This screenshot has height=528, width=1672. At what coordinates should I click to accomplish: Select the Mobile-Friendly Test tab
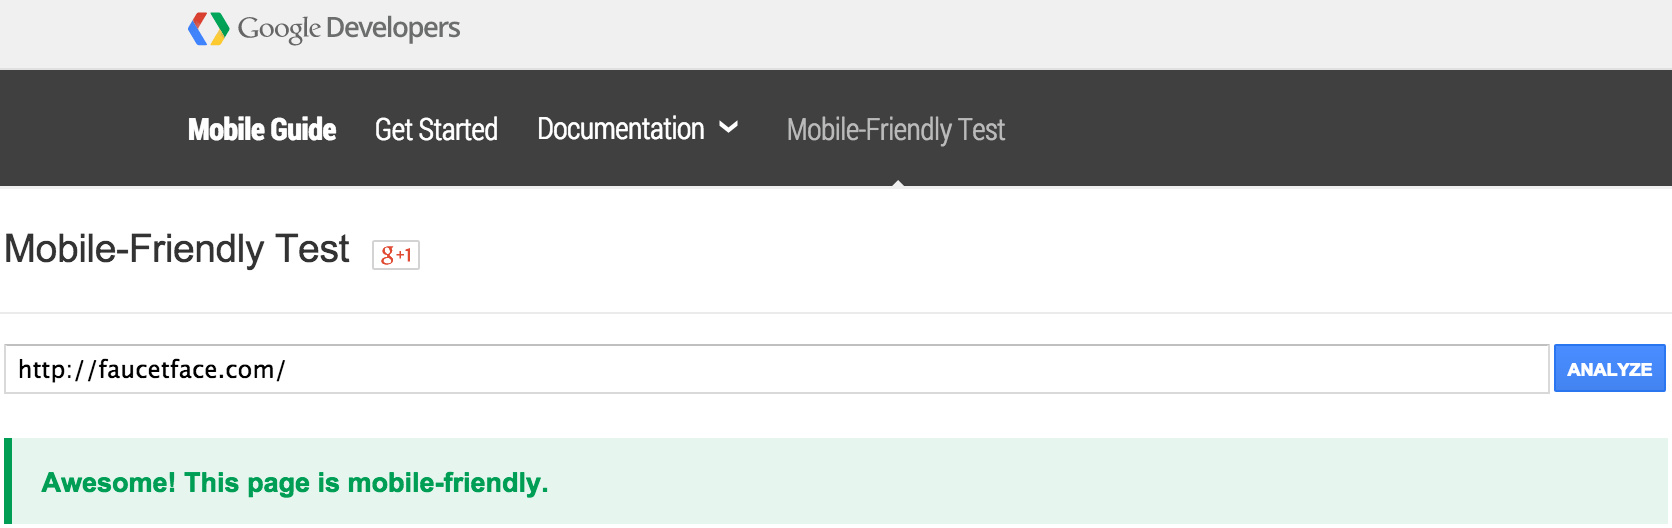896,129
